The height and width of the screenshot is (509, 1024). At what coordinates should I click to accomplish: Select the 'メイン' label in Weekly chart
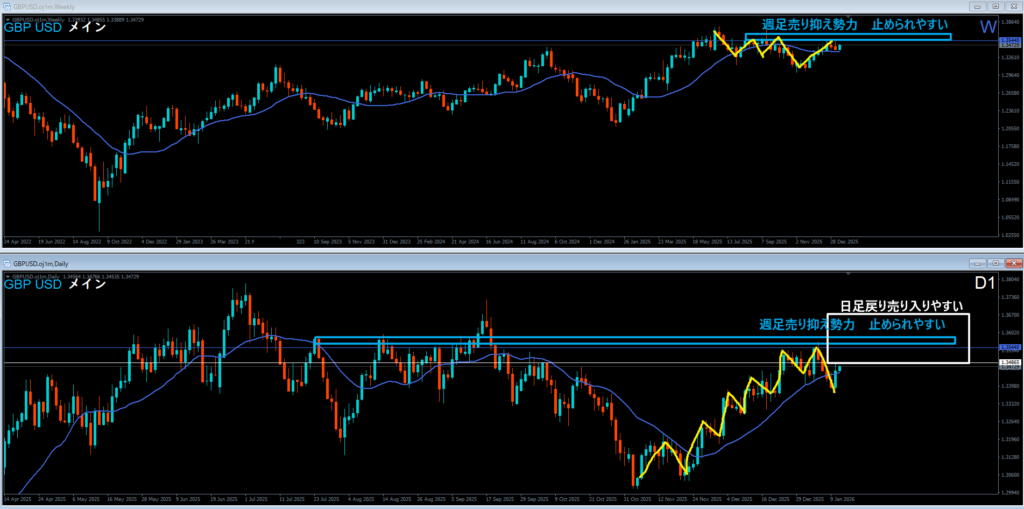click(87, 28)
